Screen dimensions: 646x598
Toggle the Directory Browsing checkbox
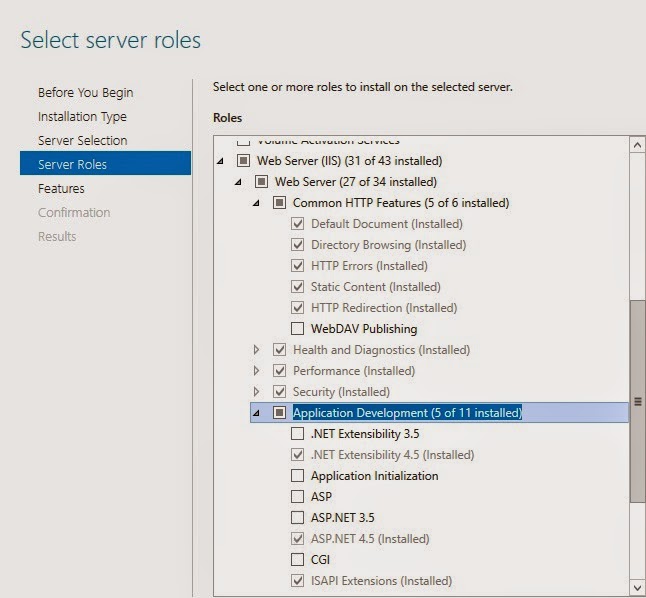pos(297,245)
